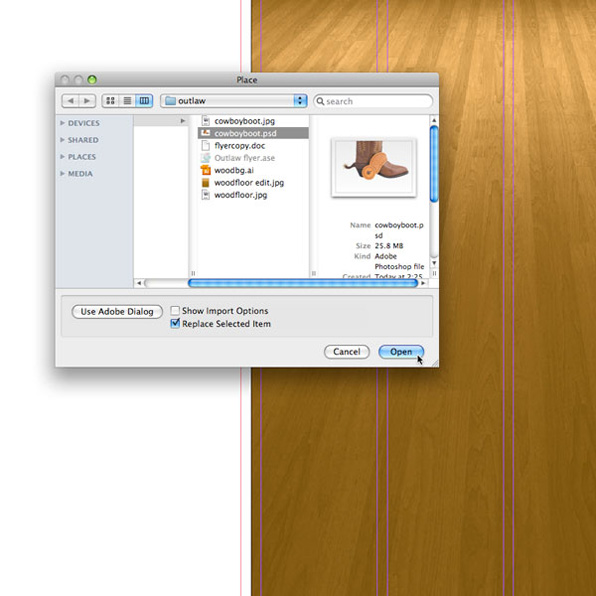596x596 pixels.
Task: Go back with the left arrow button
Action: (x=70, y=101)
